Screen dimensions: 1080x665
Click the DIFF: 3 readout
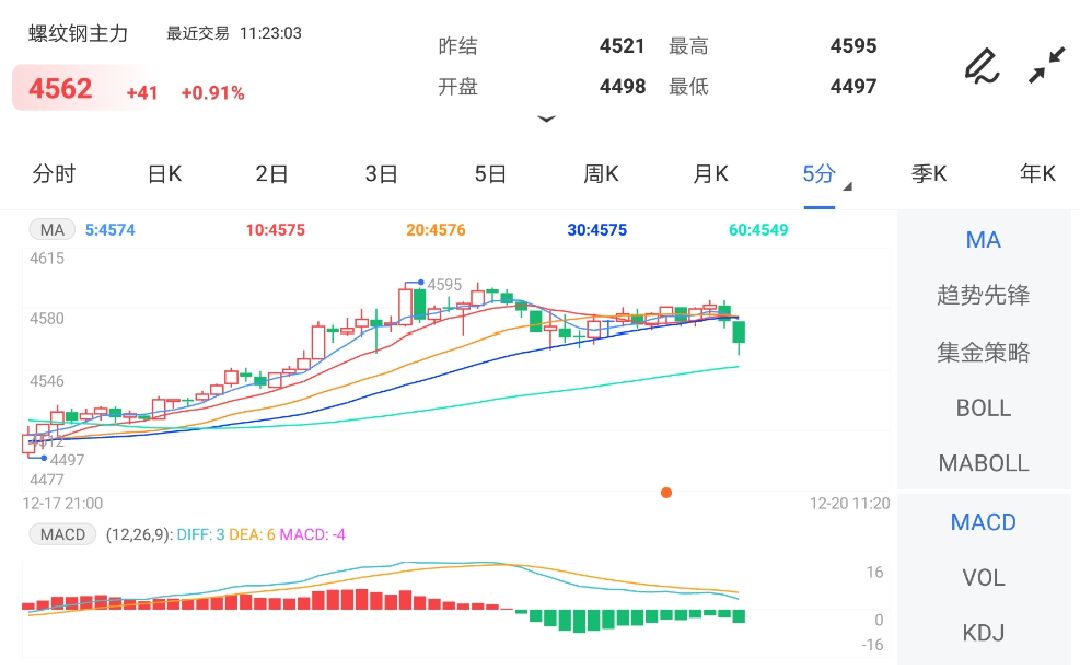pos(200,535)
